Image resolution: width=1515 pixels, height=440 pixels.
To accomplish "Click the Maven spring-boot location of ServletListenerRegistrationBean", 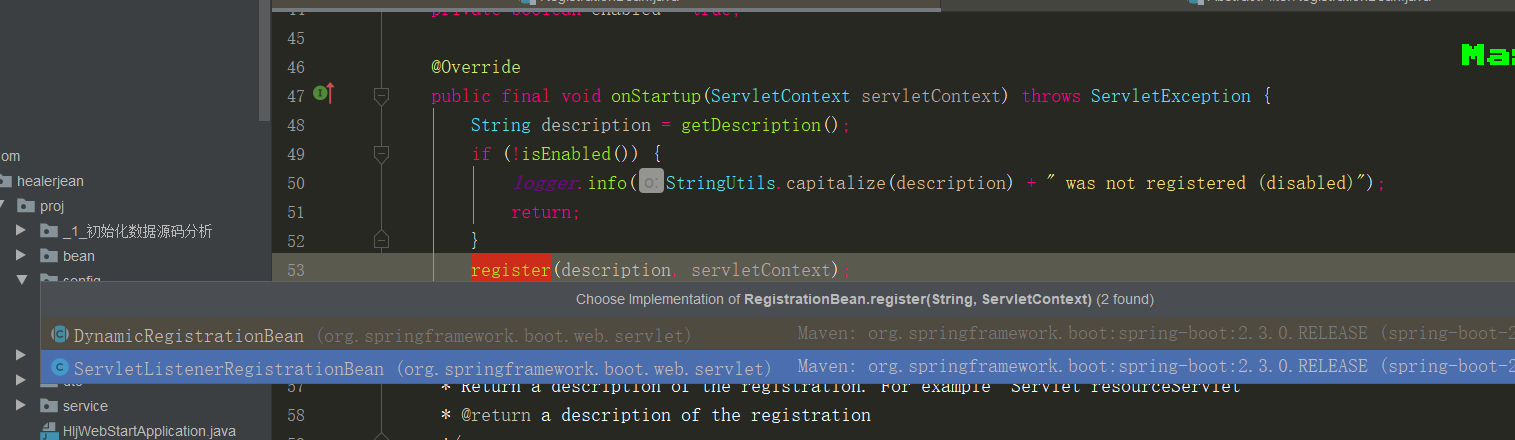I will 1156,367.
